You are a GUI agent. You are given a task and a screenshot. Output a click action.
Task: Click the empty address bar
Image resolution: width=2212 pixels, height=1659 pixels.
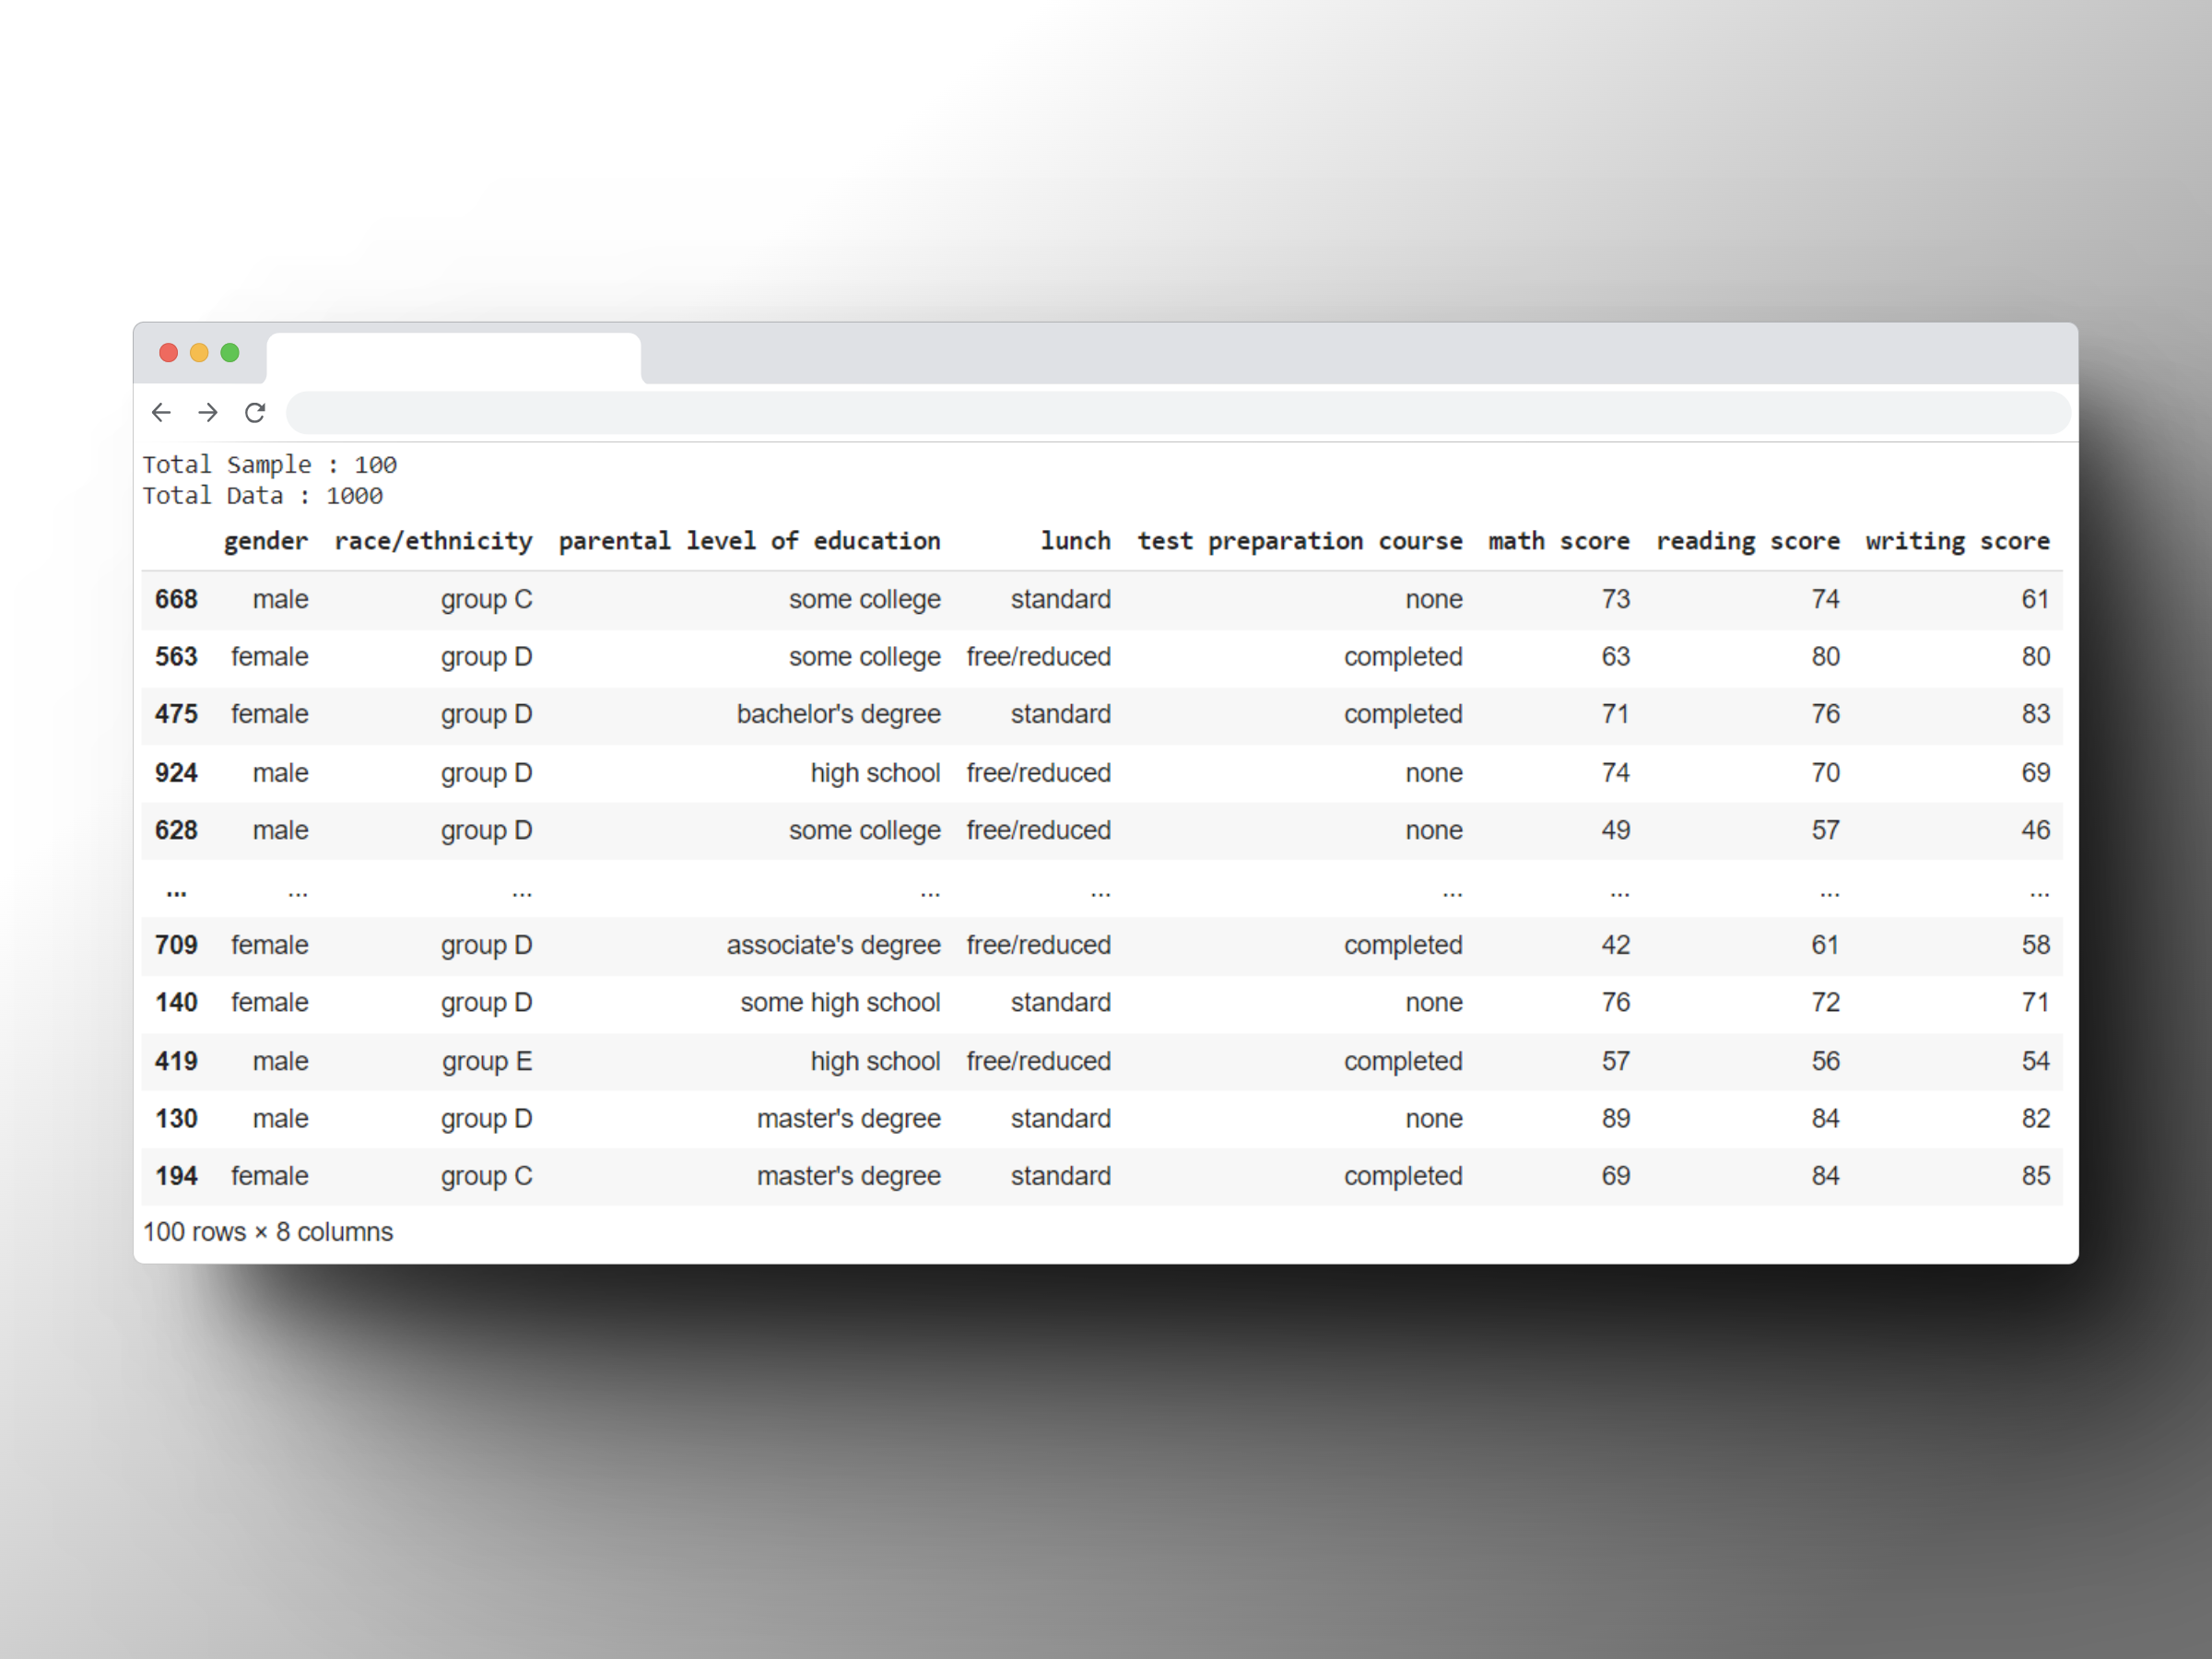[x=1177, y=412]
